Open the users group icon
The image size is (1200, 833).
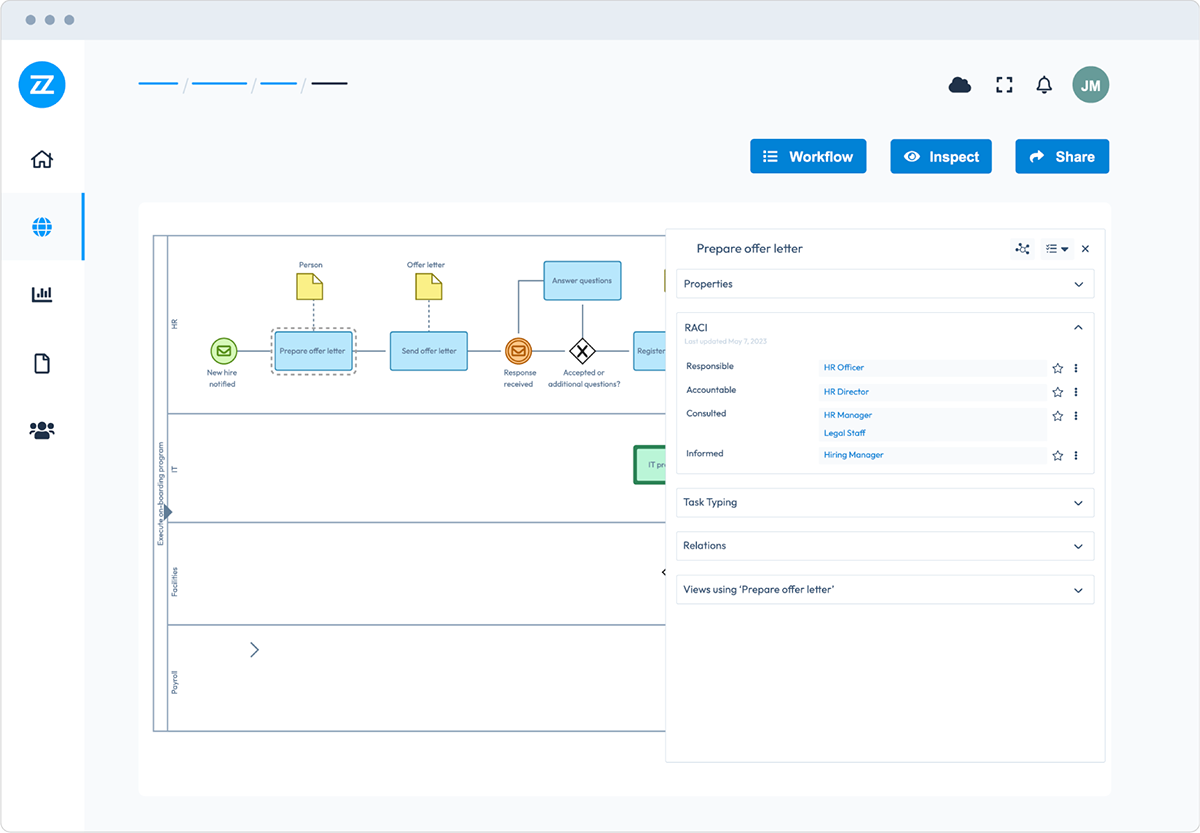[x=42, y=430]
